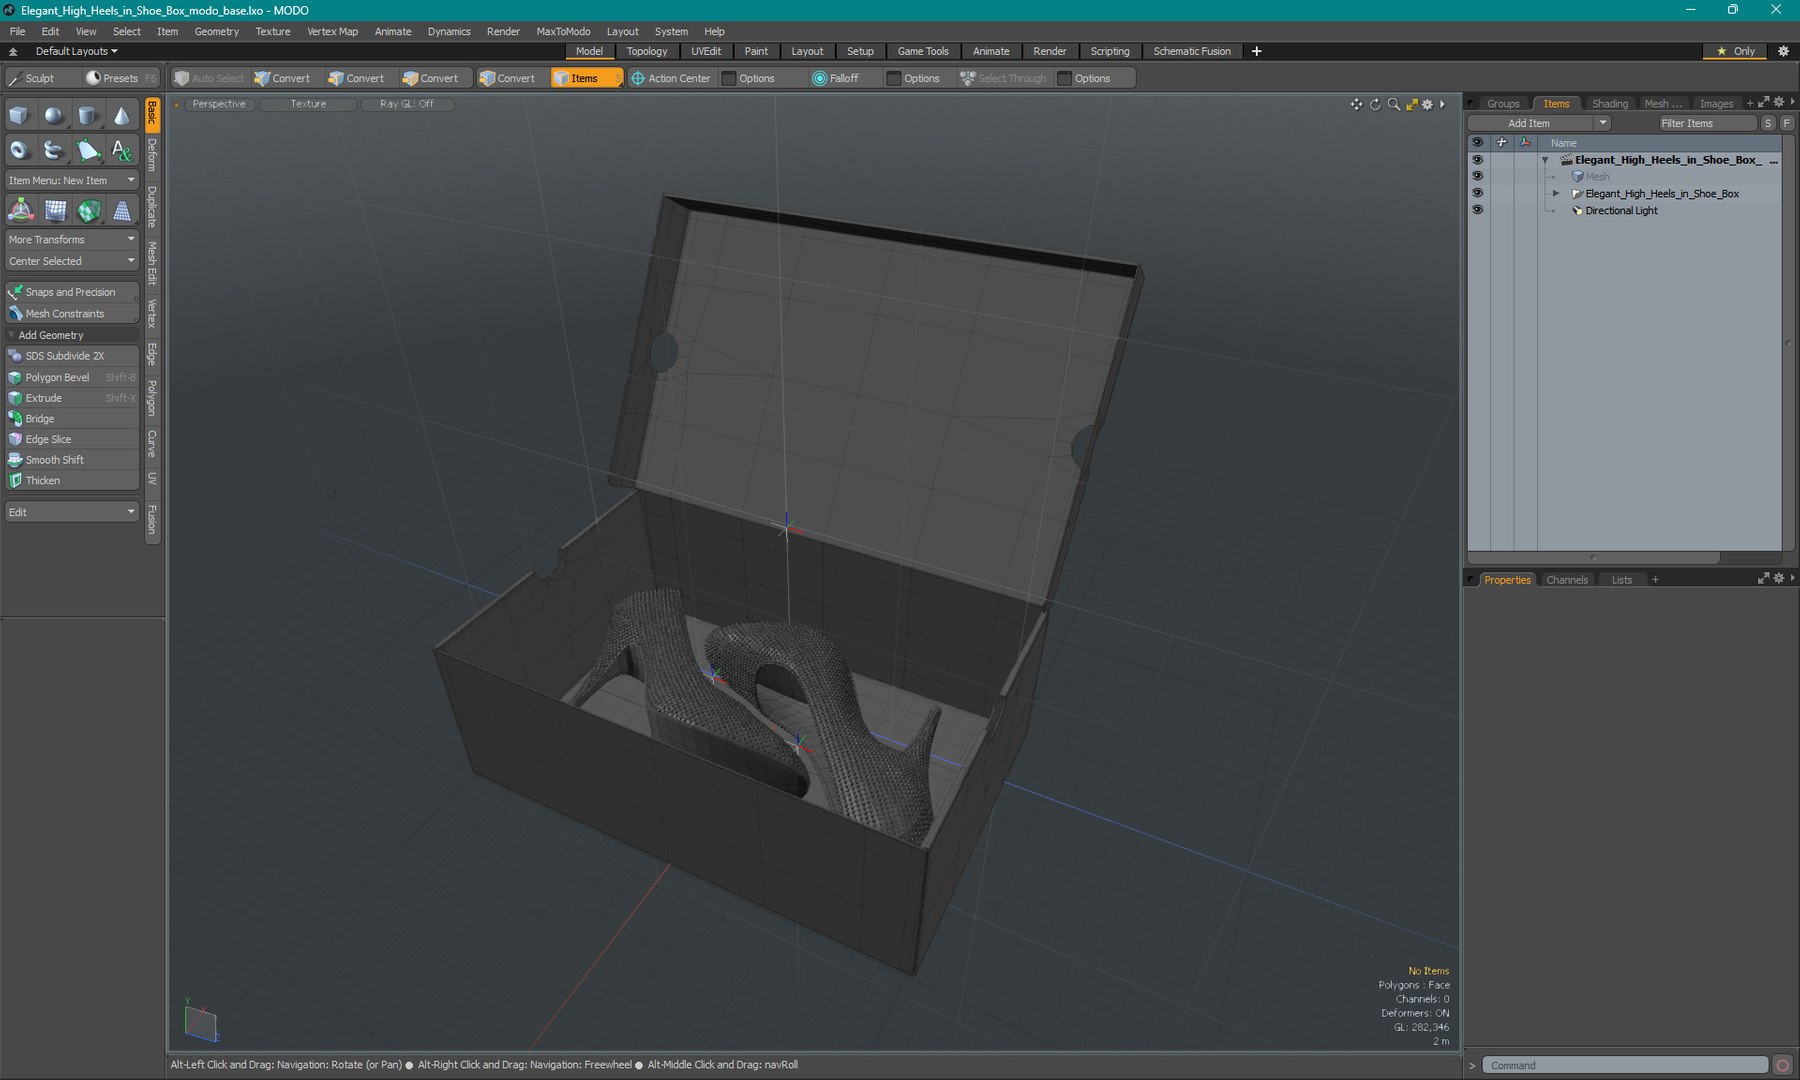Open the More Transforms dropdown
1800x1080 pixels.
coord(72,240)
